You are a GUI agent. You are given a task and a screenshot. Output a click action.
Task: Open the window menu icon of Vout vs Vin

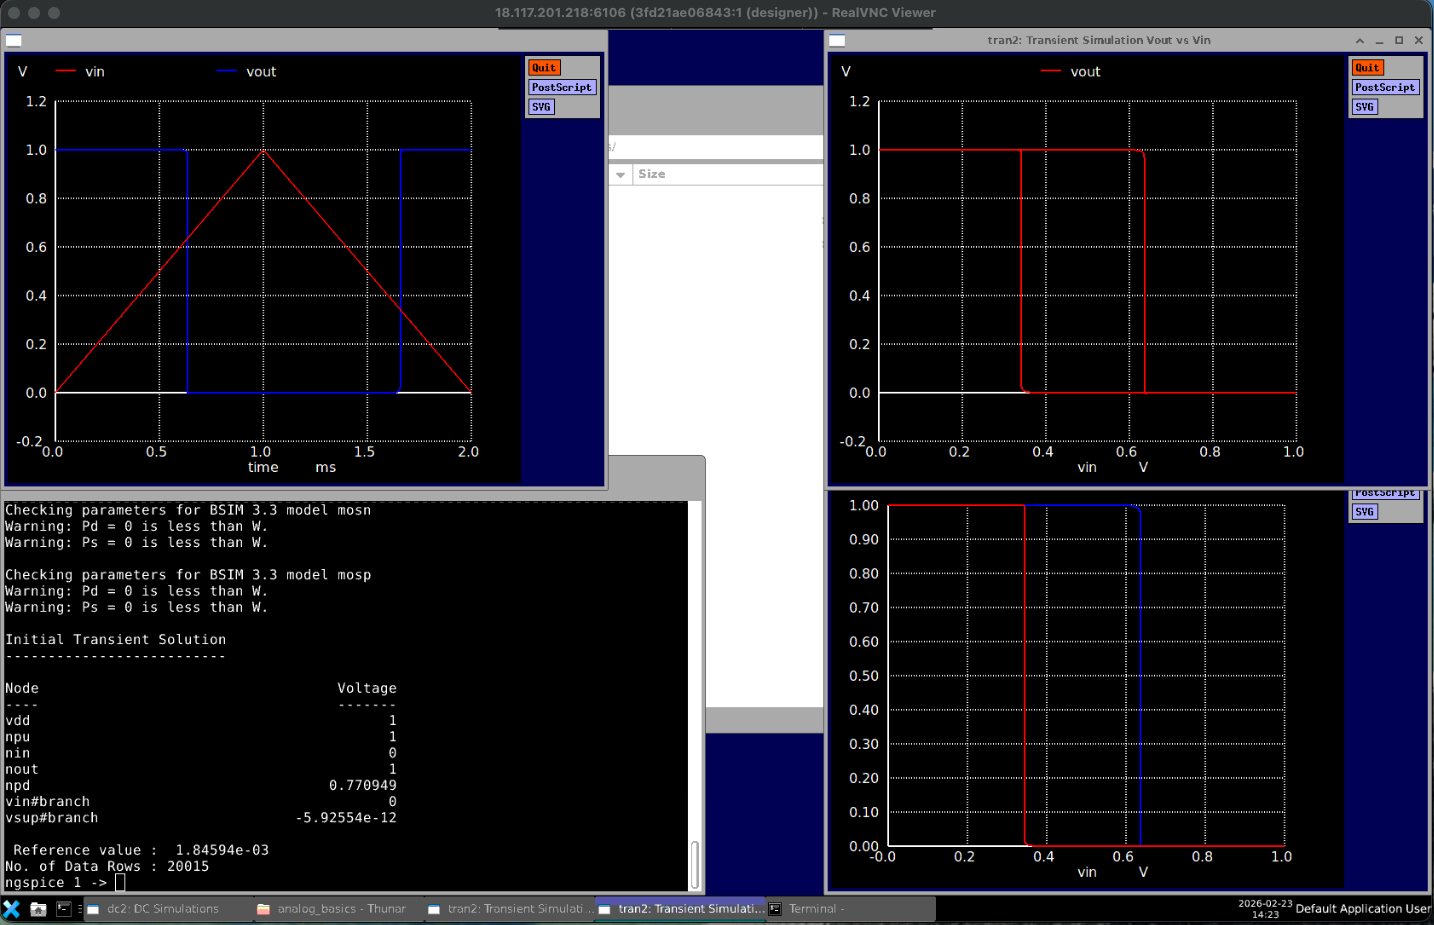coord(838,41)
